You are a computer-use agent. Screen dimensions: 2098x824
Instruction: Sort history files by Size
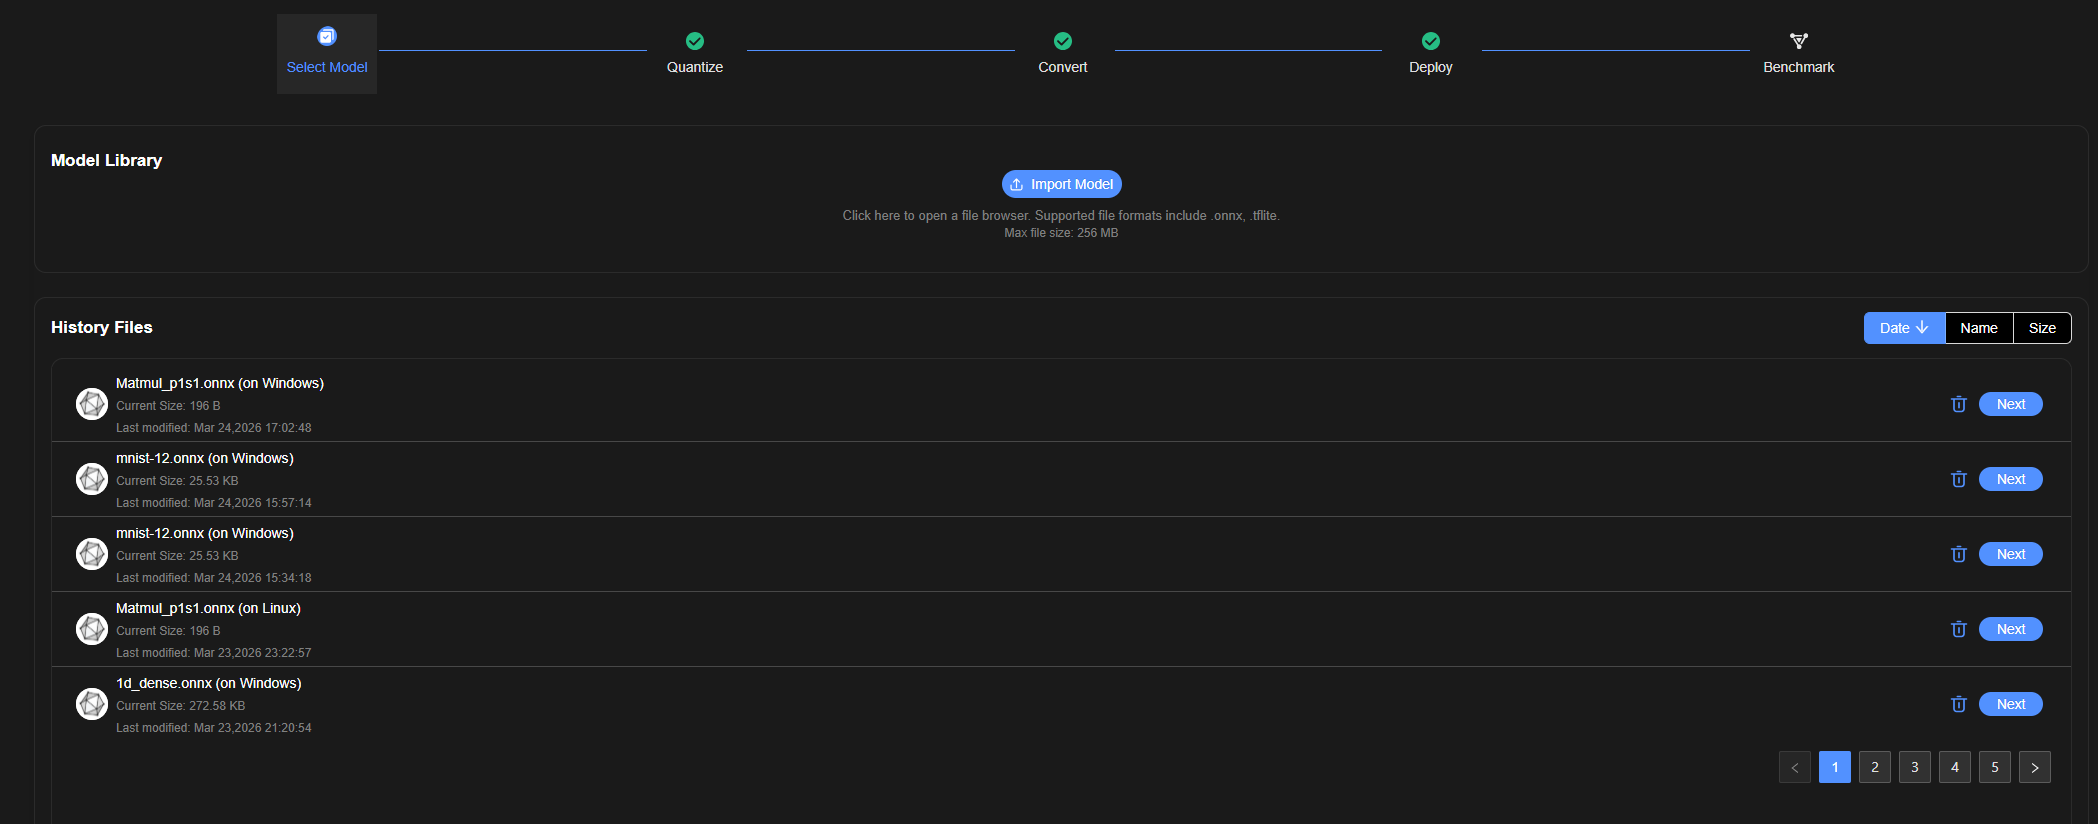pyautogui.click(x=2041, y=328)
